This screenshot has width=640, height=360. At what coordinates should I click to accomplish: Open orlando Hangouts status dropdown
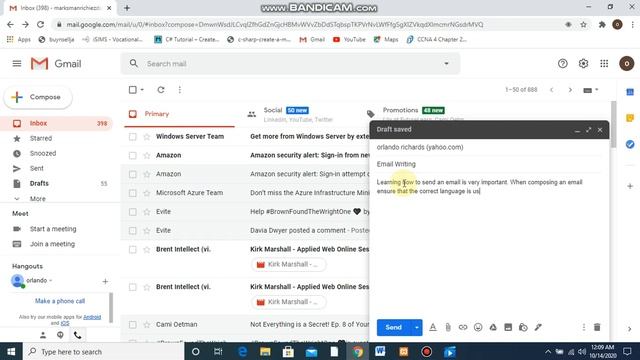(x=51, y=280)
